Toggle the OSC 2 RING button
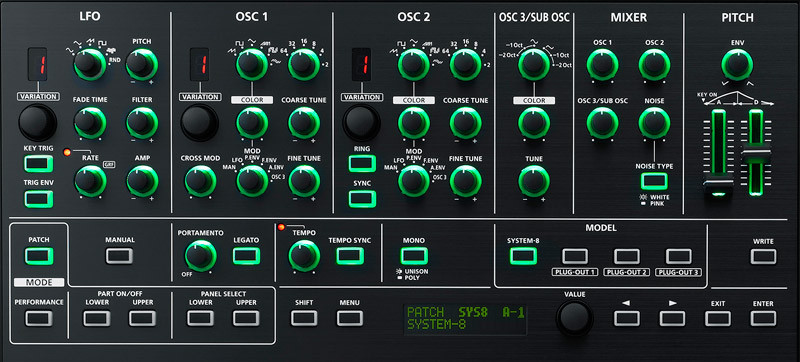The image size is (800, 362). coord(362,164)
